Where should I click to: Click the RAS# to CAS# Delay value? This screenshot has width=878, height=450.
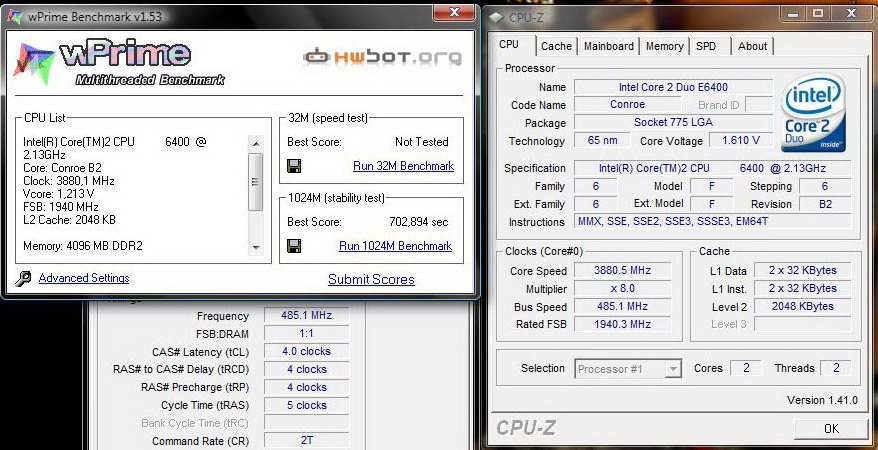(306, 369)
